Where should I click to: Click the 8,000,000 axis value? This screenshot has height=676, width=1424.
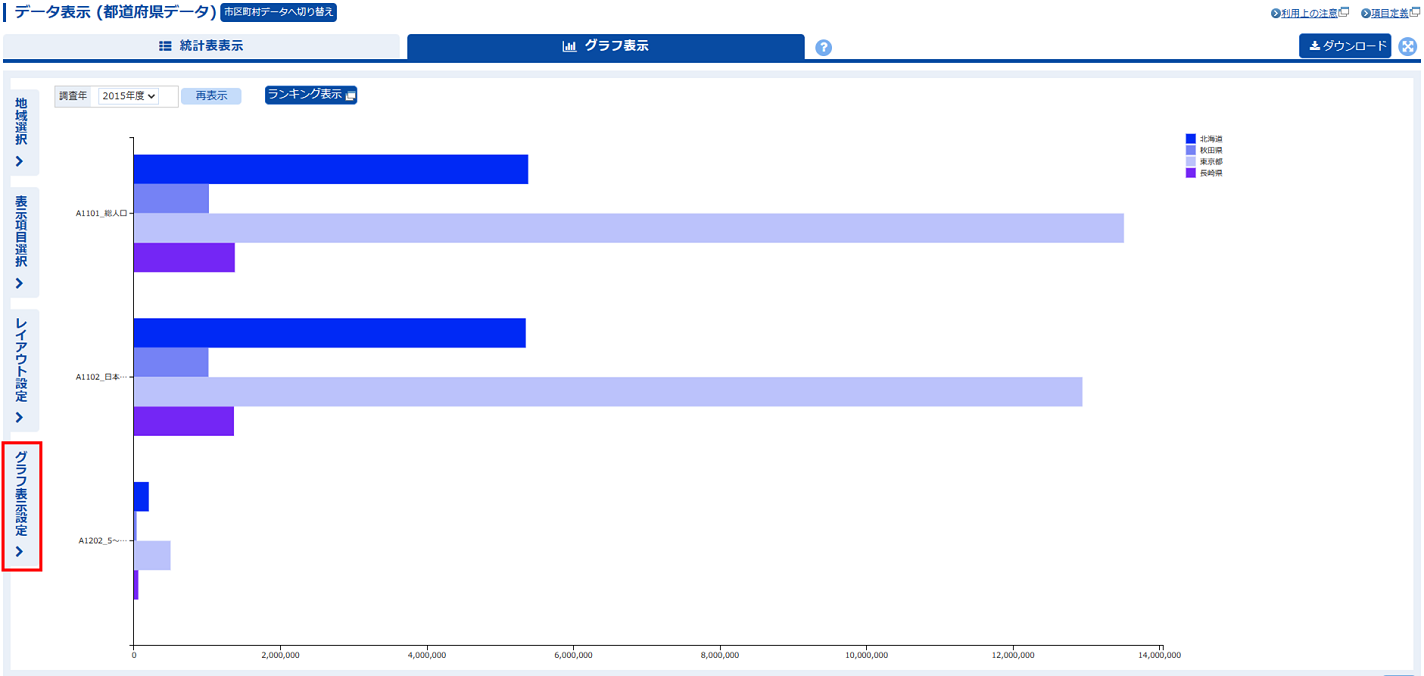(720, 656)
